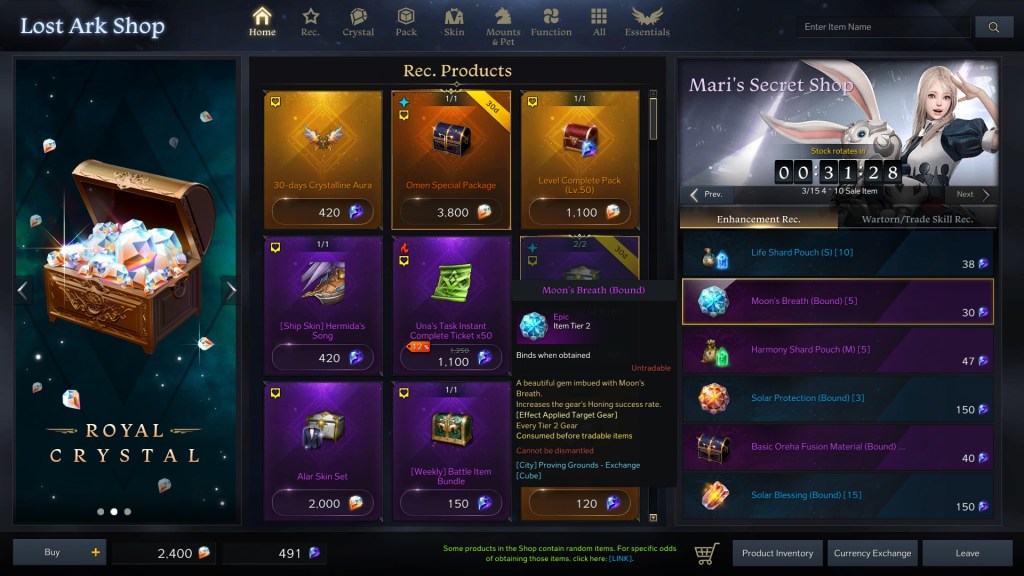This screenshot has height=576, width=1024.
Task: Open the Currency Exchange window
Action: pos(872,553)
